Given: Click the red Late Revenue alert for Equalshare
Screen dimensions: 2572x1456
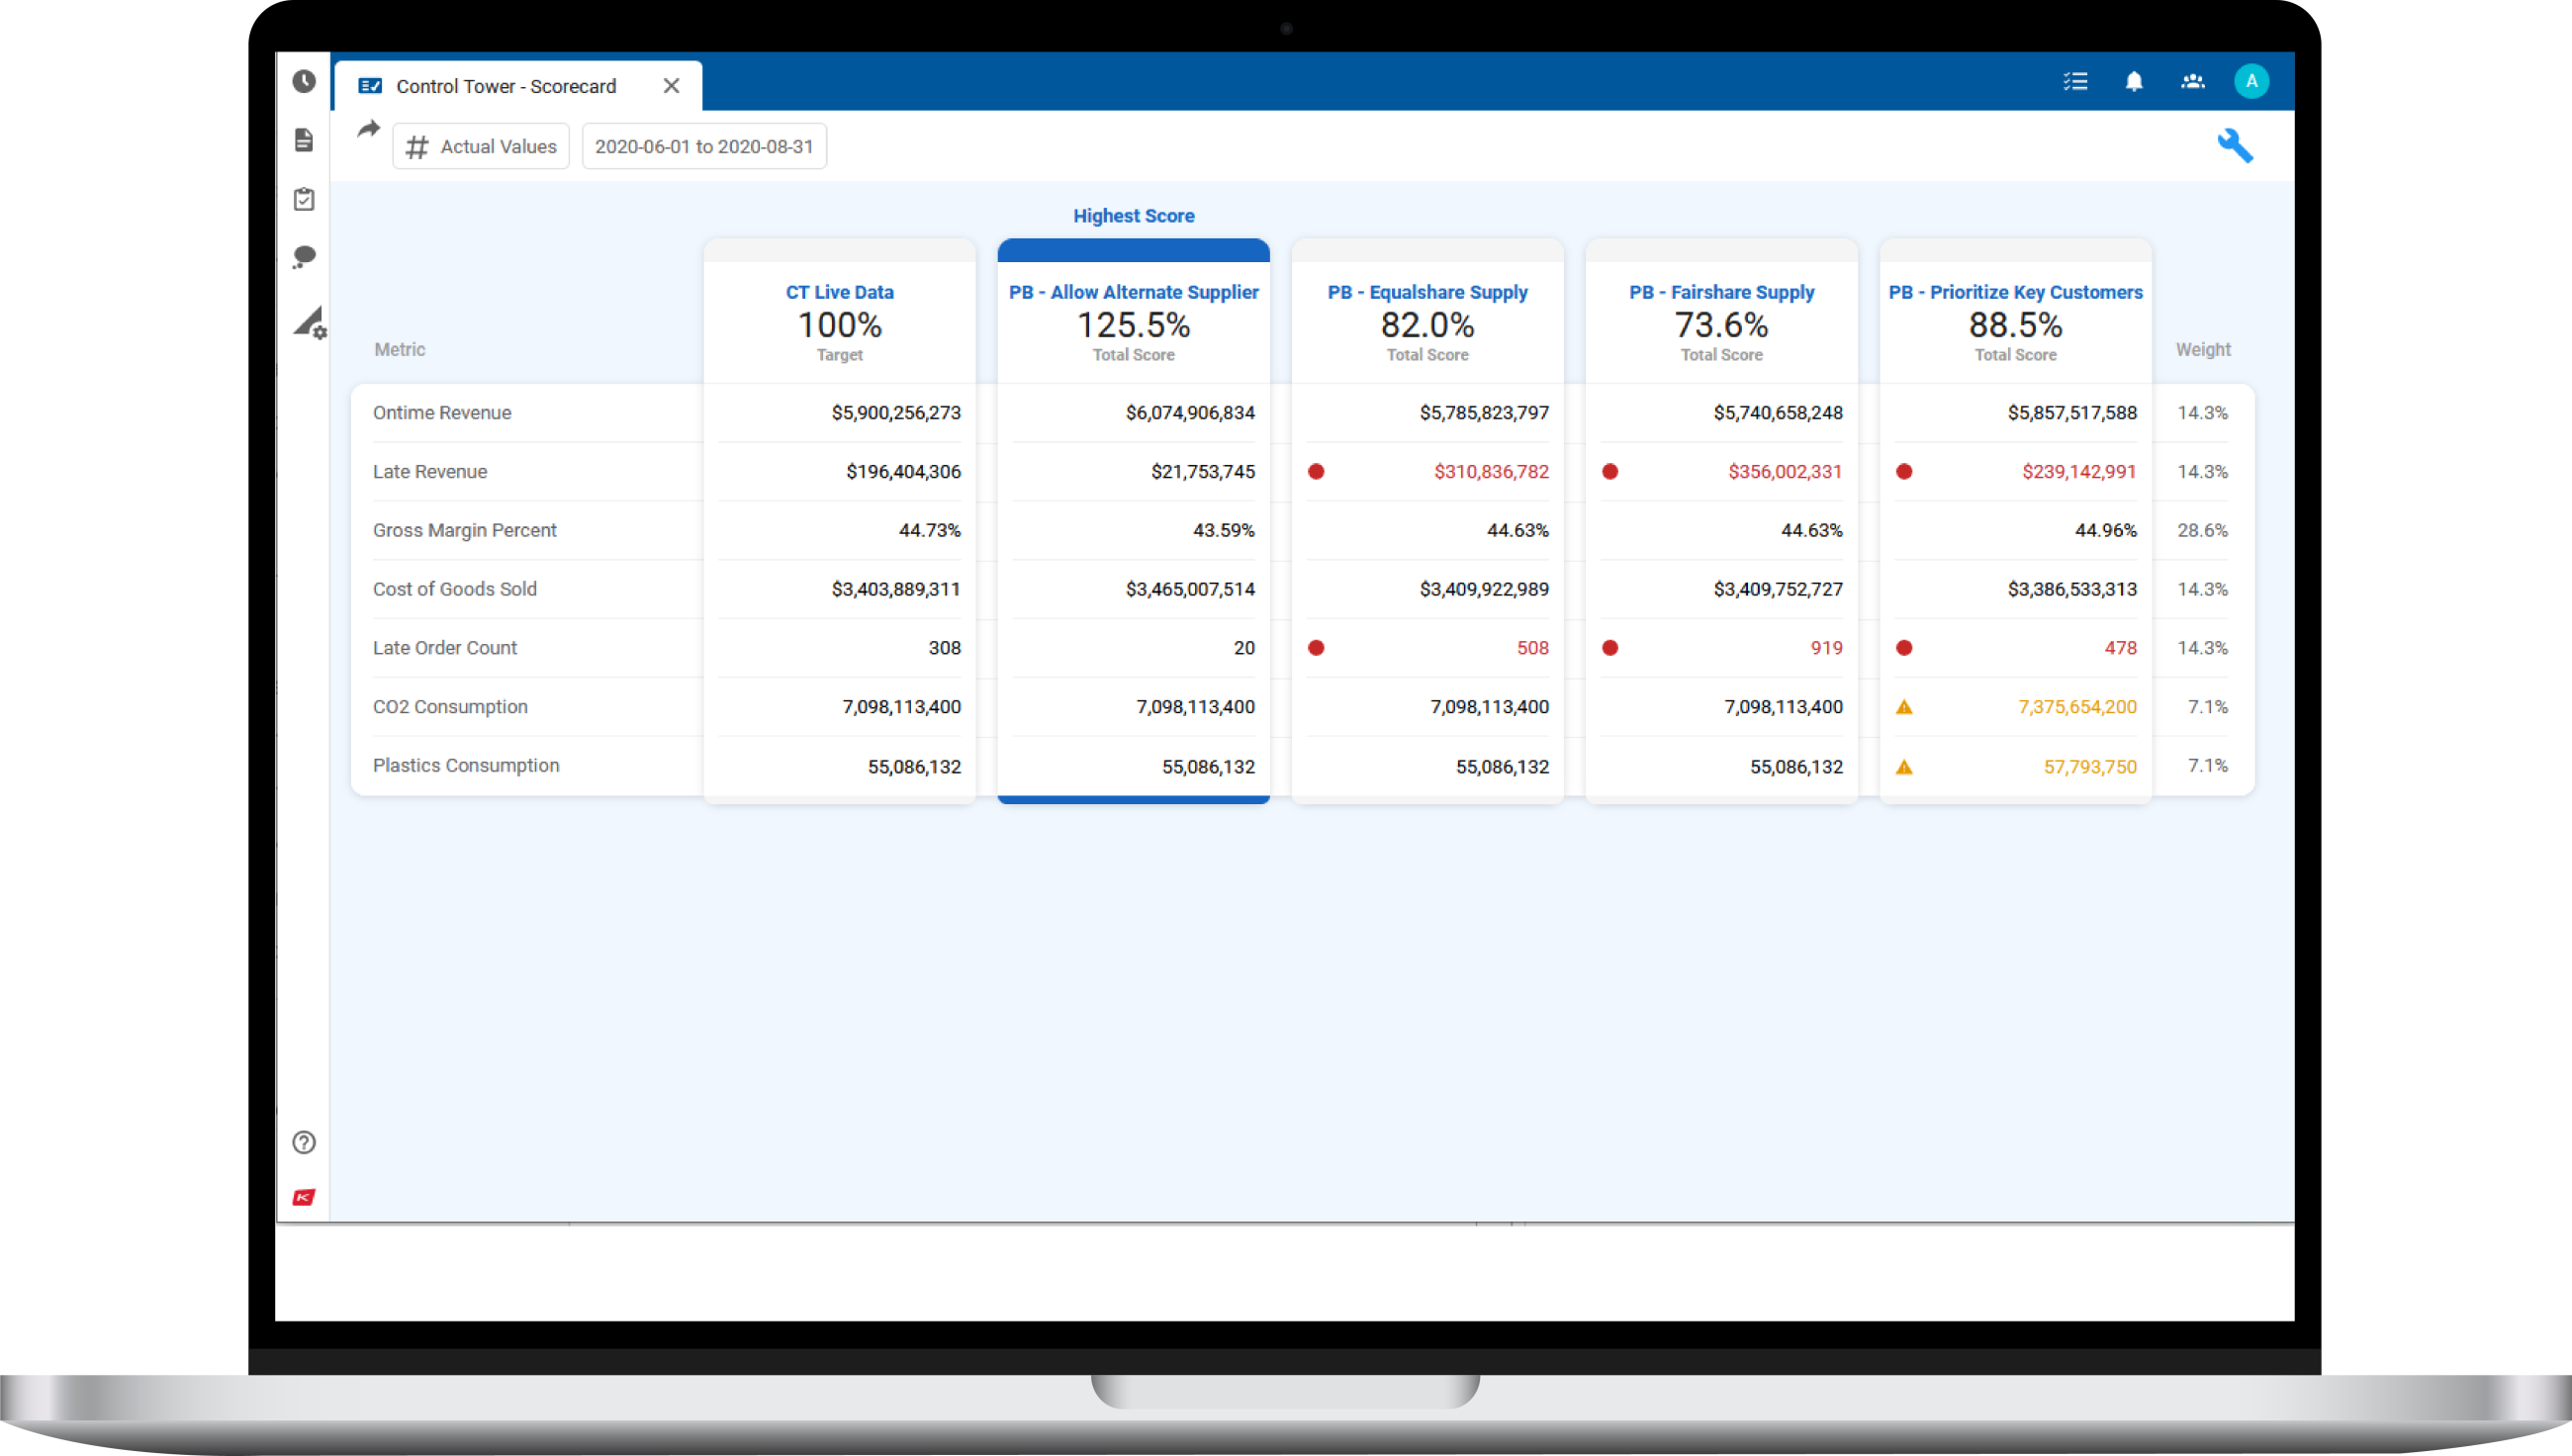Looking at the screenshot, I should pos(1316,471).
